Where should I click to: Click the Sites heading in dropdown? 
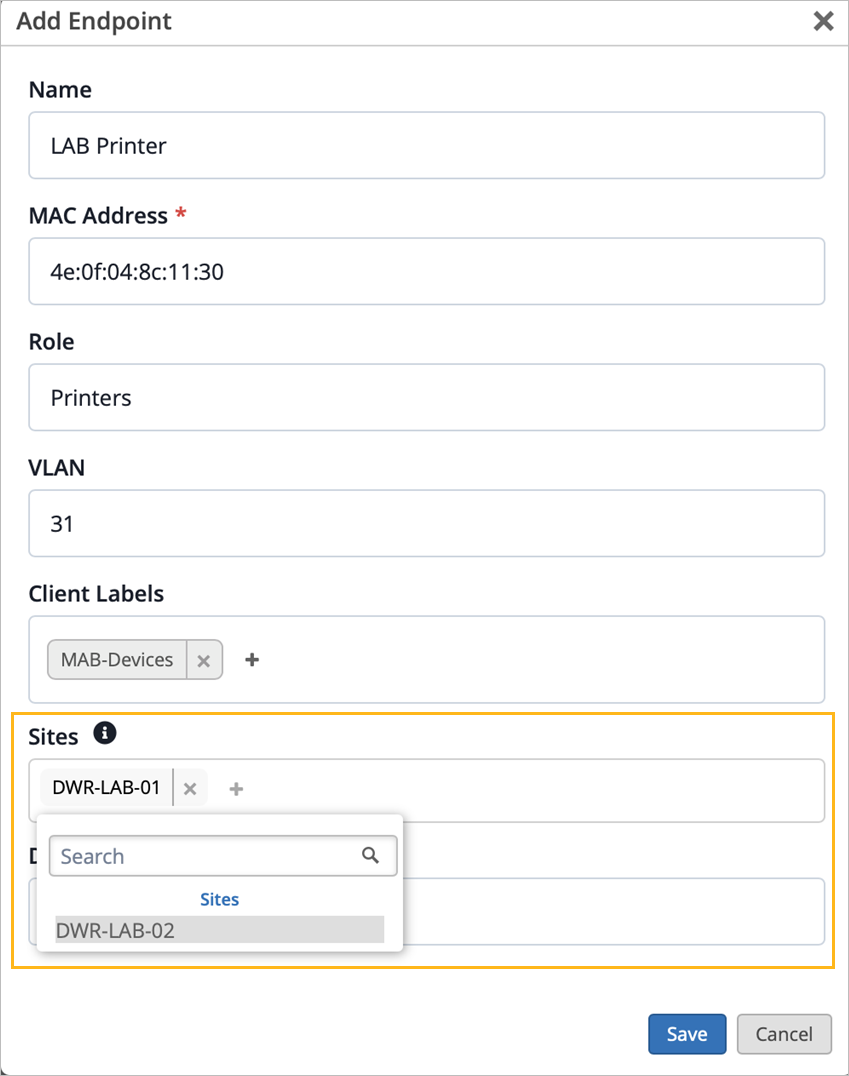tap(220, 899)
